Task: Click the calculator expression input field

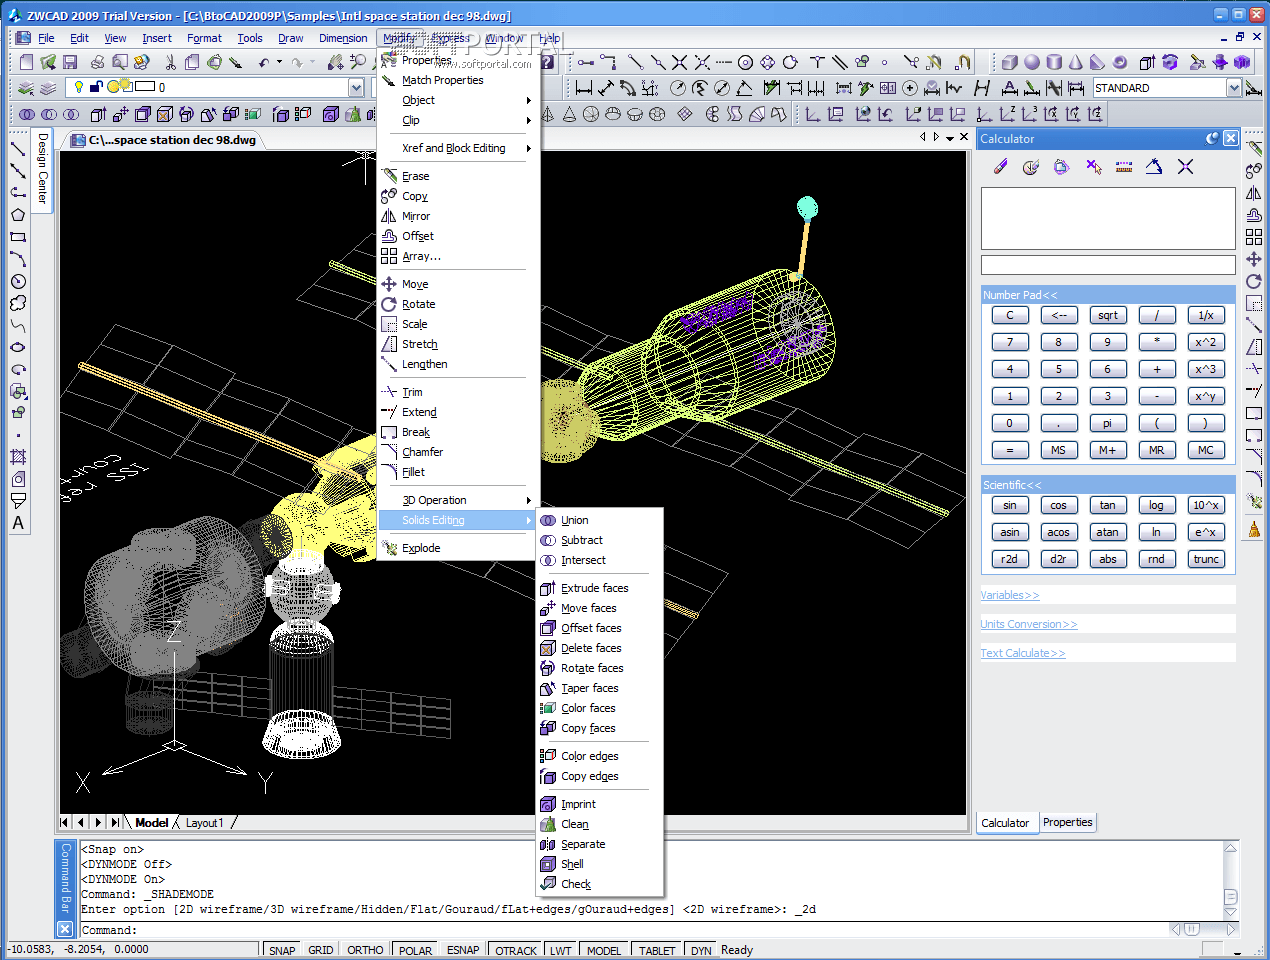Action: [x=1108, y=265]
